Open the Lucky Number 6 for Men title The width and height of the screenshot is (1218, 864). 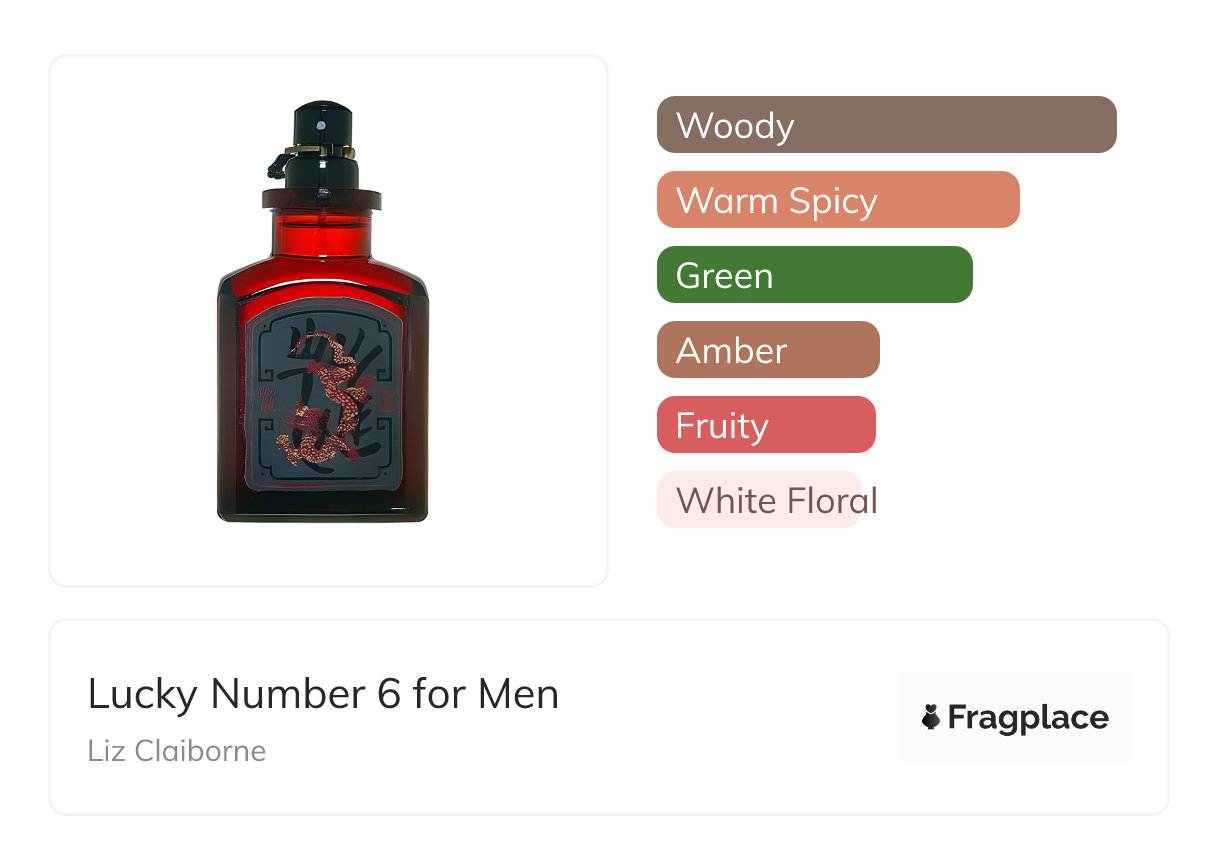point(323,694)
